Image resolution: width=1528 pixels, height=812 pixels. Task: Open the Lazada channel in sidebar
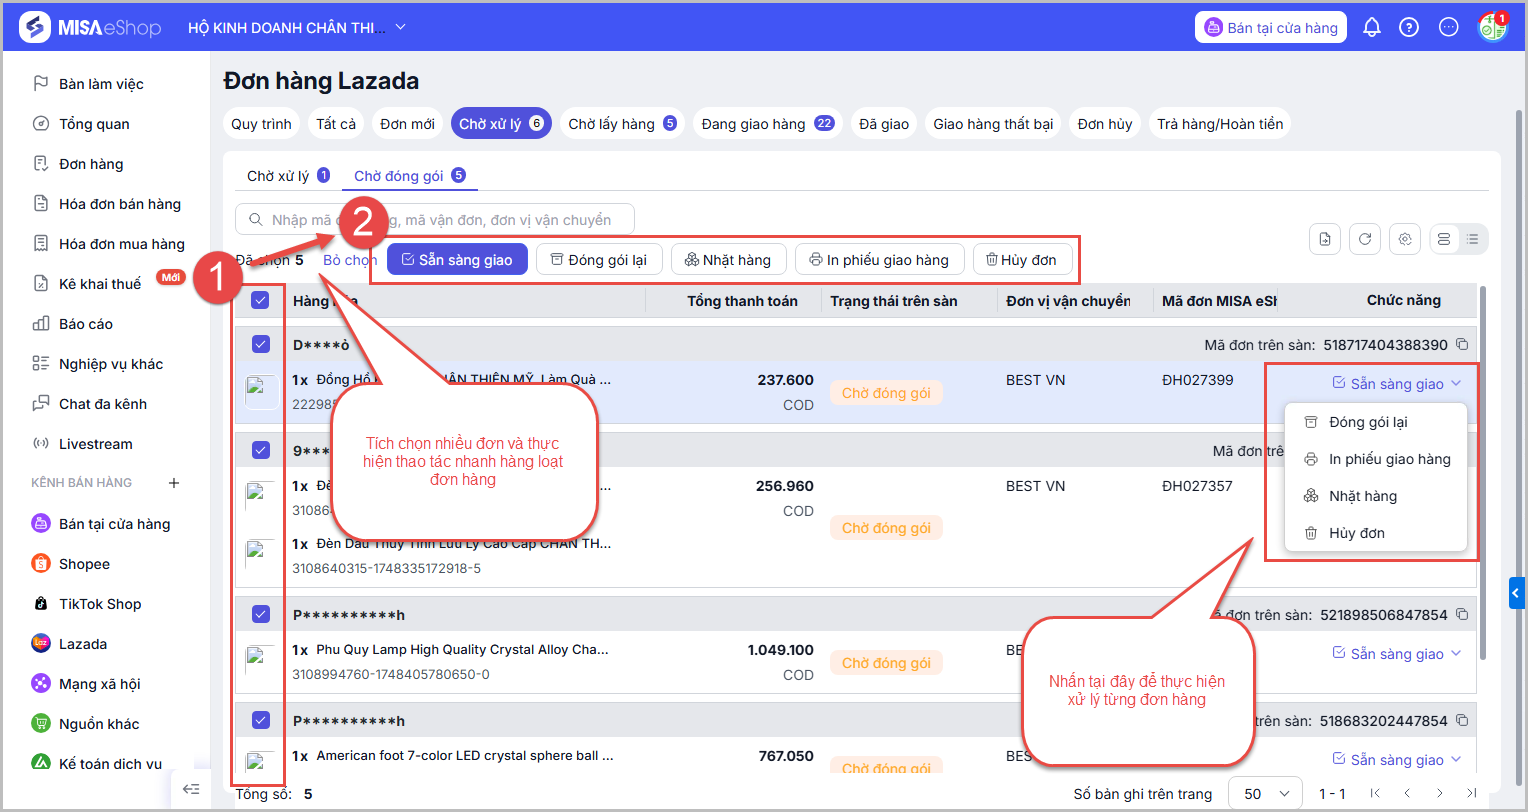[83, 644]
